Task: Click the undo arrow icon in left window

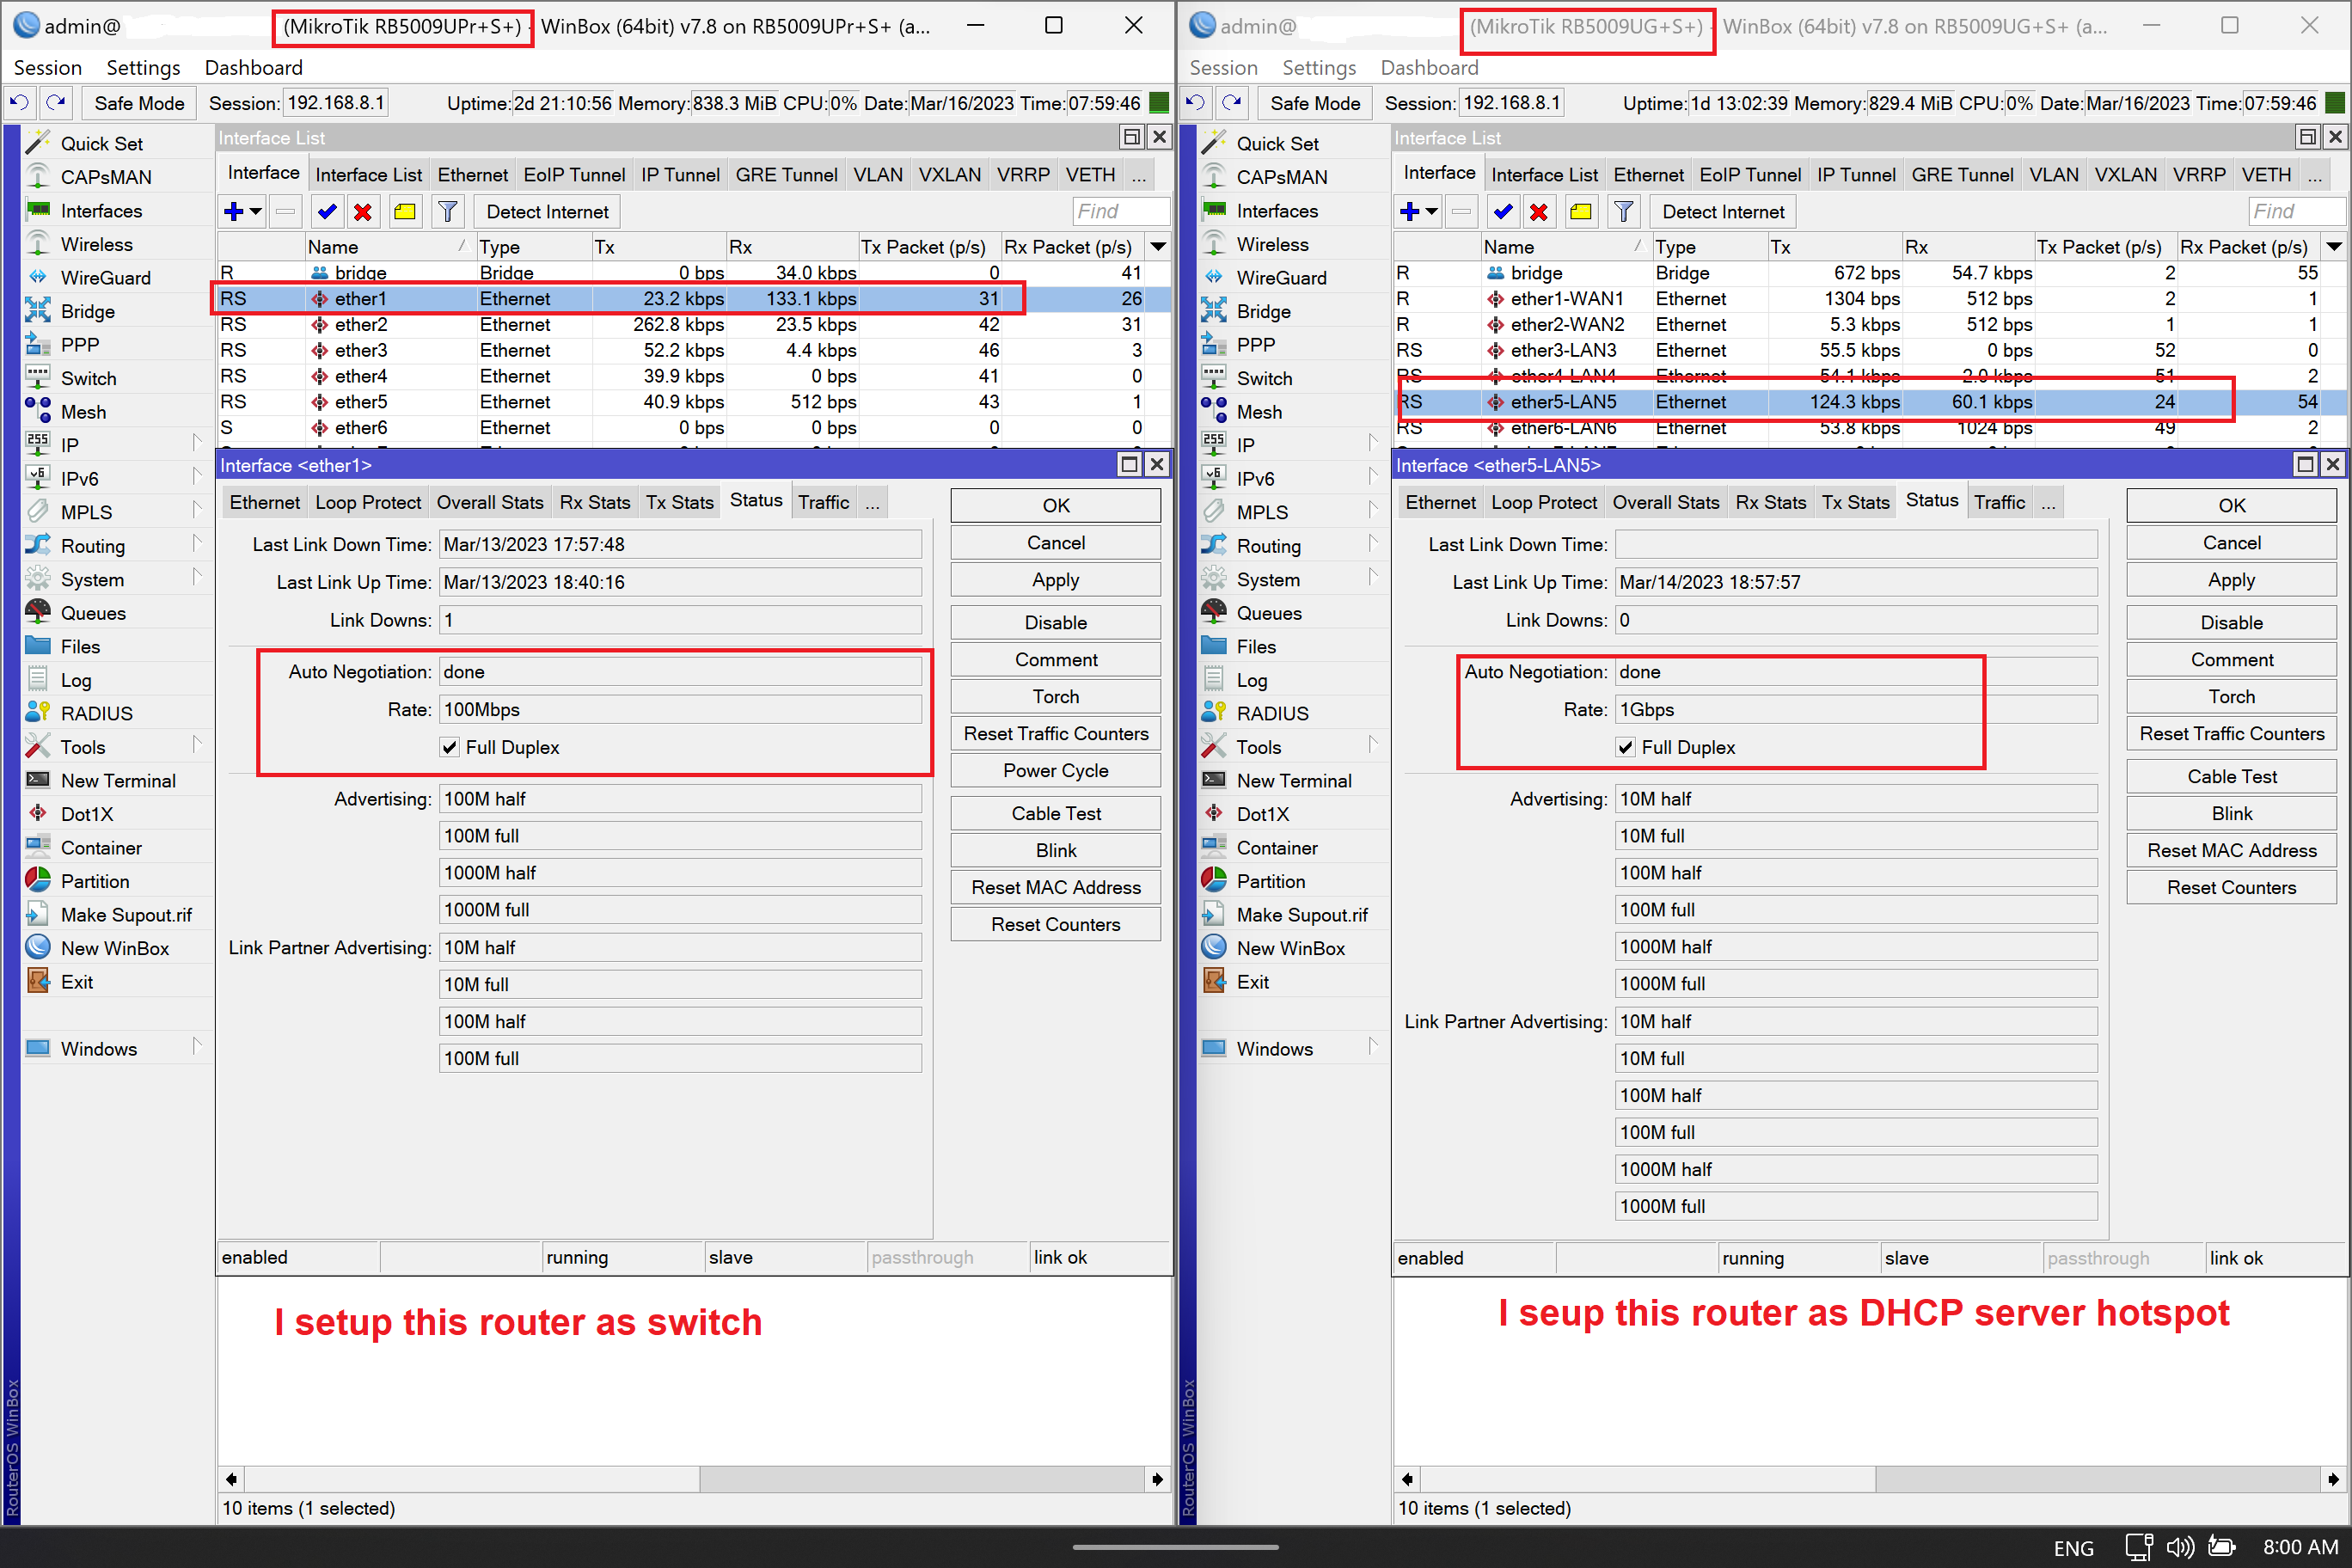Action: pos(18,103)
